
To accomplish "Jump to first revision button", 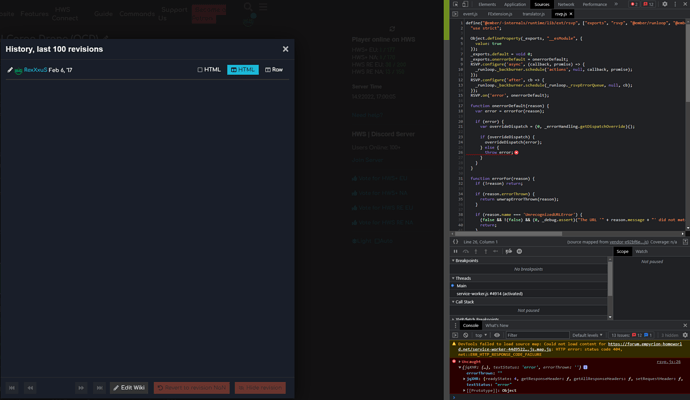I will pos(12,388).
